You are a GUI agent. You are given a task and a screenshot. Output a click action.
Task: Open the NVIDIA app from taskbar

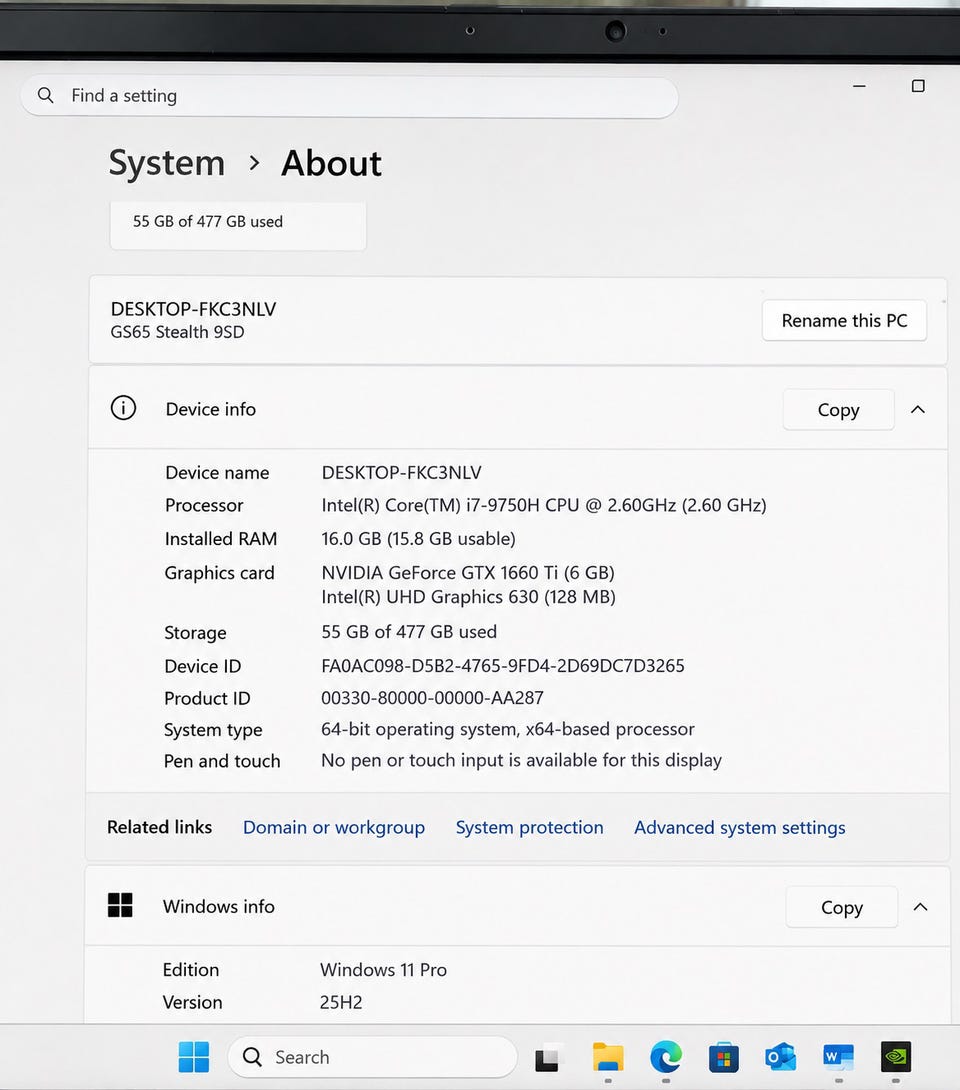click(896, 1057)
